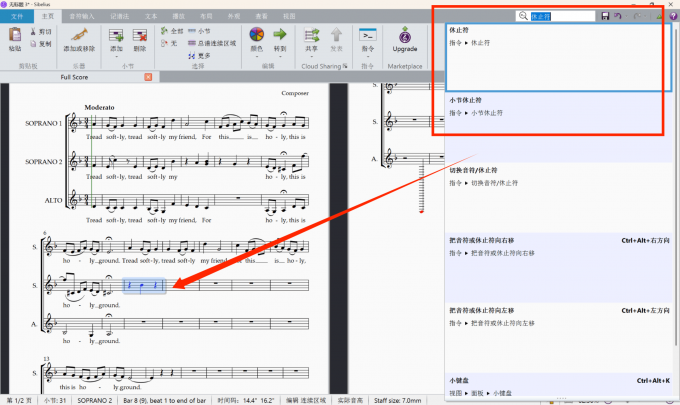
Task: Open the 文件 file tab
Action: [17, 16]
